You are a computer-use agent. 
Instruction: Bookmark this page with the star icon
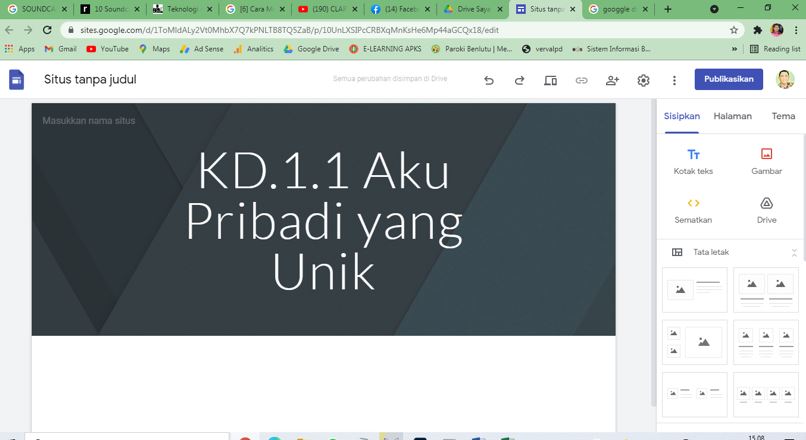click(x=734, y=30)
